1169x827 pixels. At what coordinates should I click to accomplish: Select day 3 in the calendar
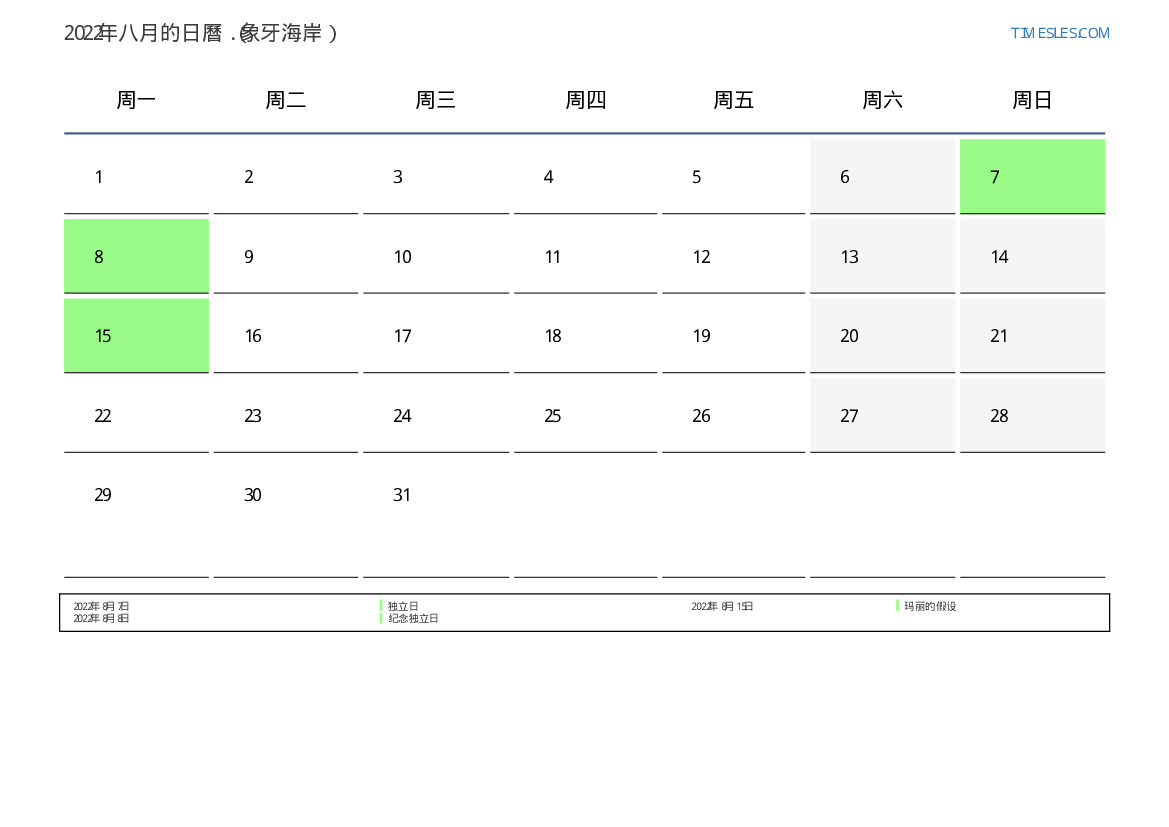click(x=436, y=177)
